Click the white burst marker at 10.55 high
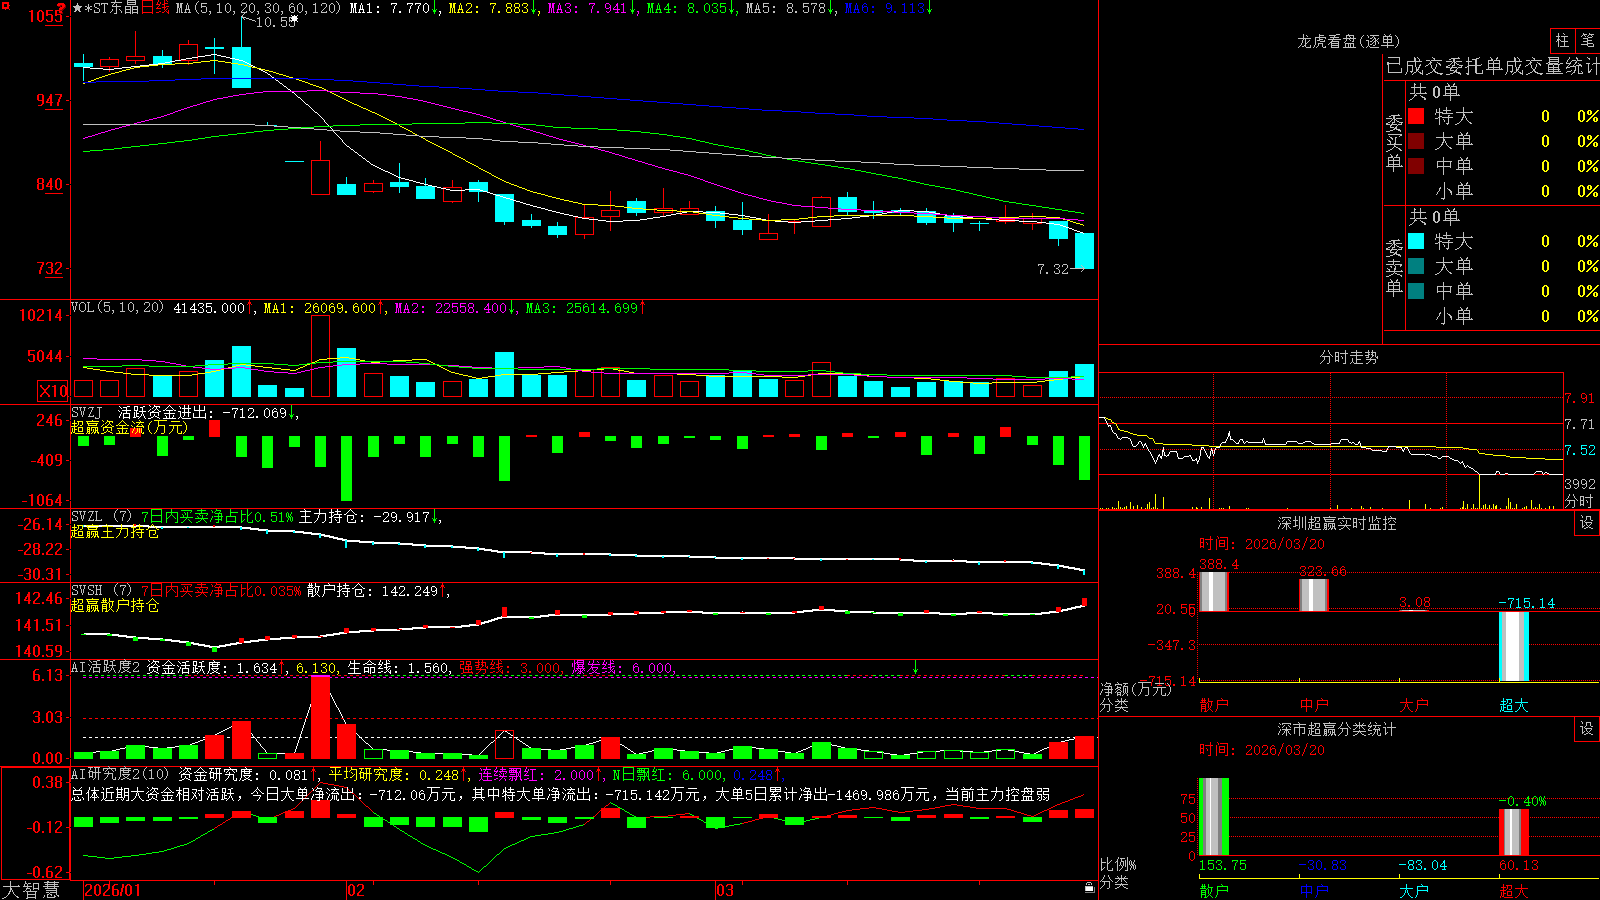This screenshot has height=900, width=1600. (293, 19)
